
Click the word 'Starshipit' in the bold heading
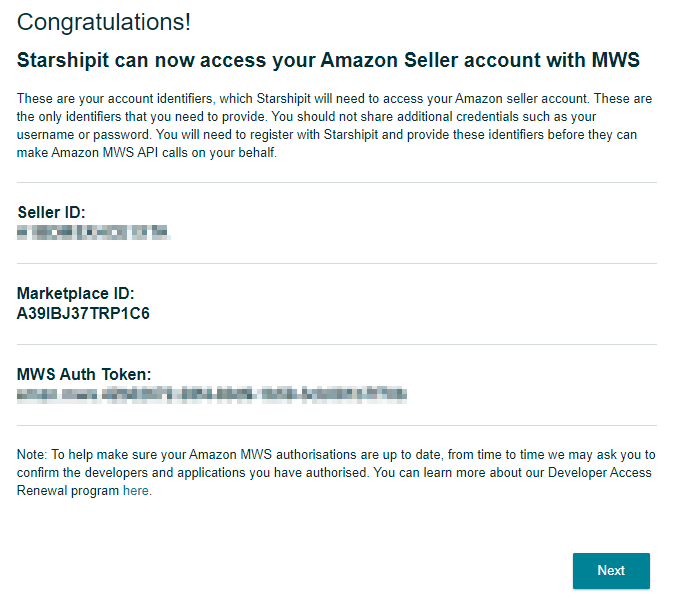(64, 60)
